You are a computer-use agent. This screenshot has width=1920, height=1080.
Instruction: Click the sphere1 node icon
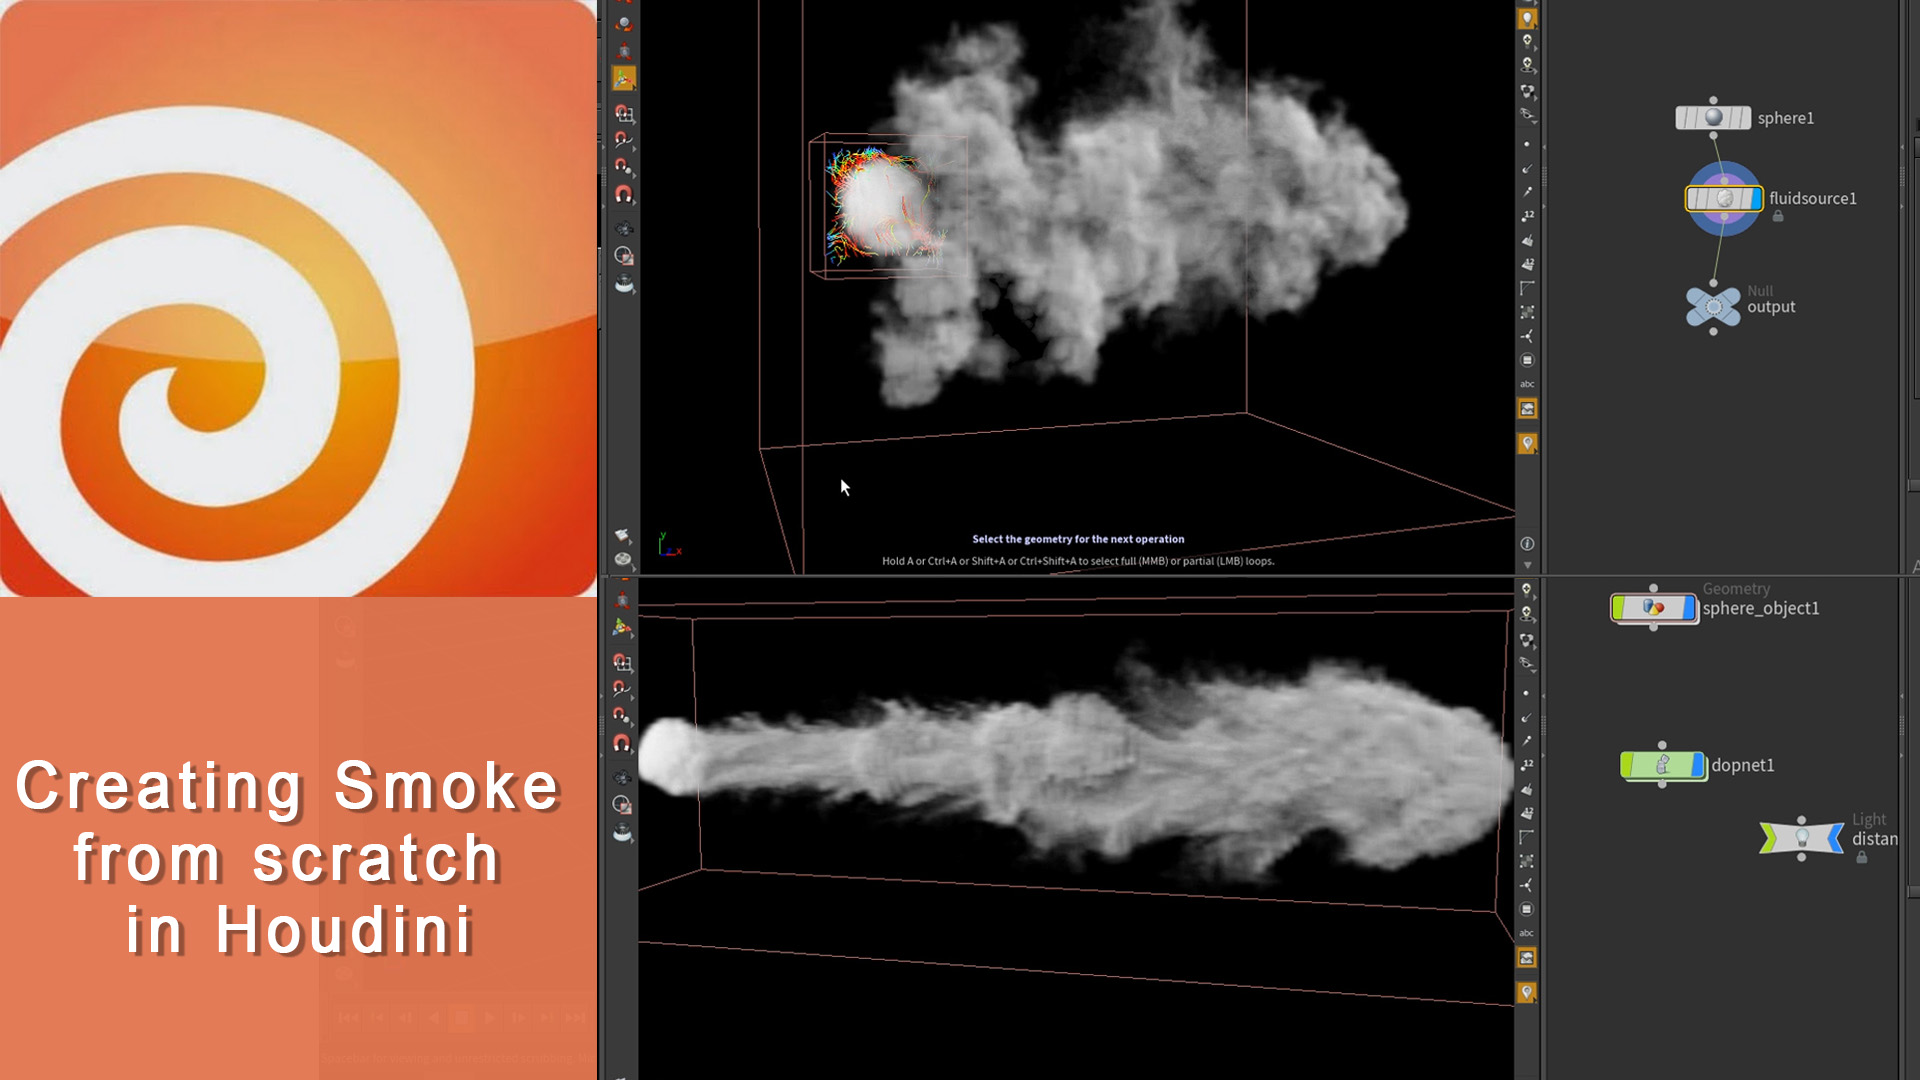[1713, 117]
